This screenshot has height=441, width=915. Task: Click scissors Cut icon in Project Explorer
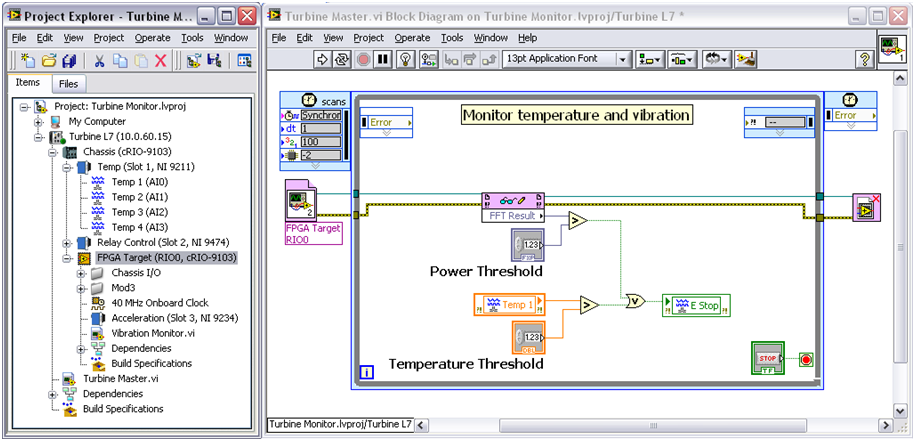(x=100, y=61)
